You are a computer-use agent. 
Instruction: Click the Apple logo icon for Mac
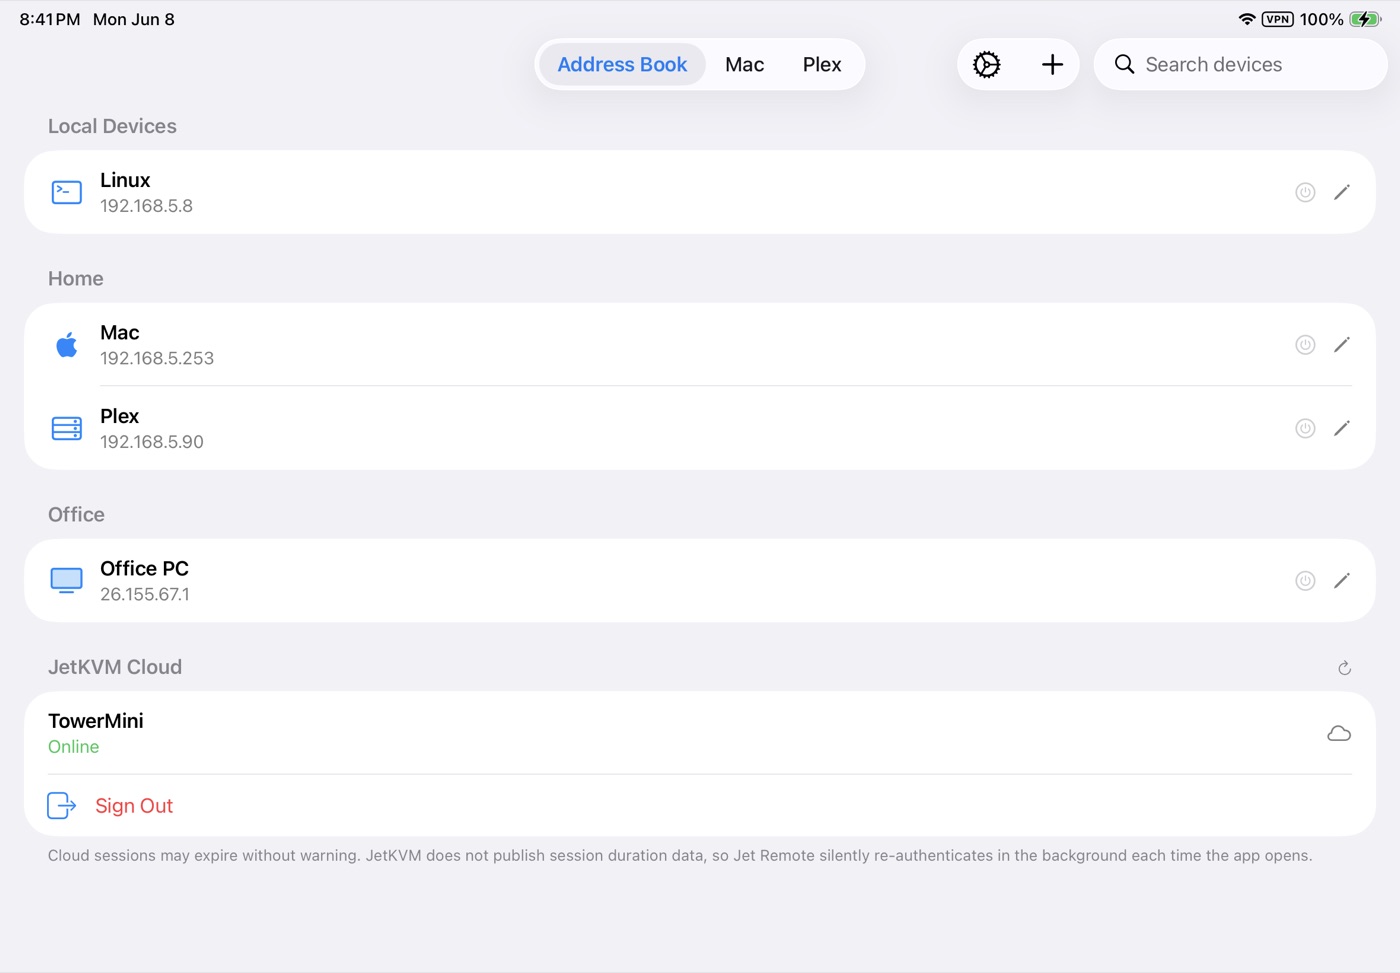(67, 344)
